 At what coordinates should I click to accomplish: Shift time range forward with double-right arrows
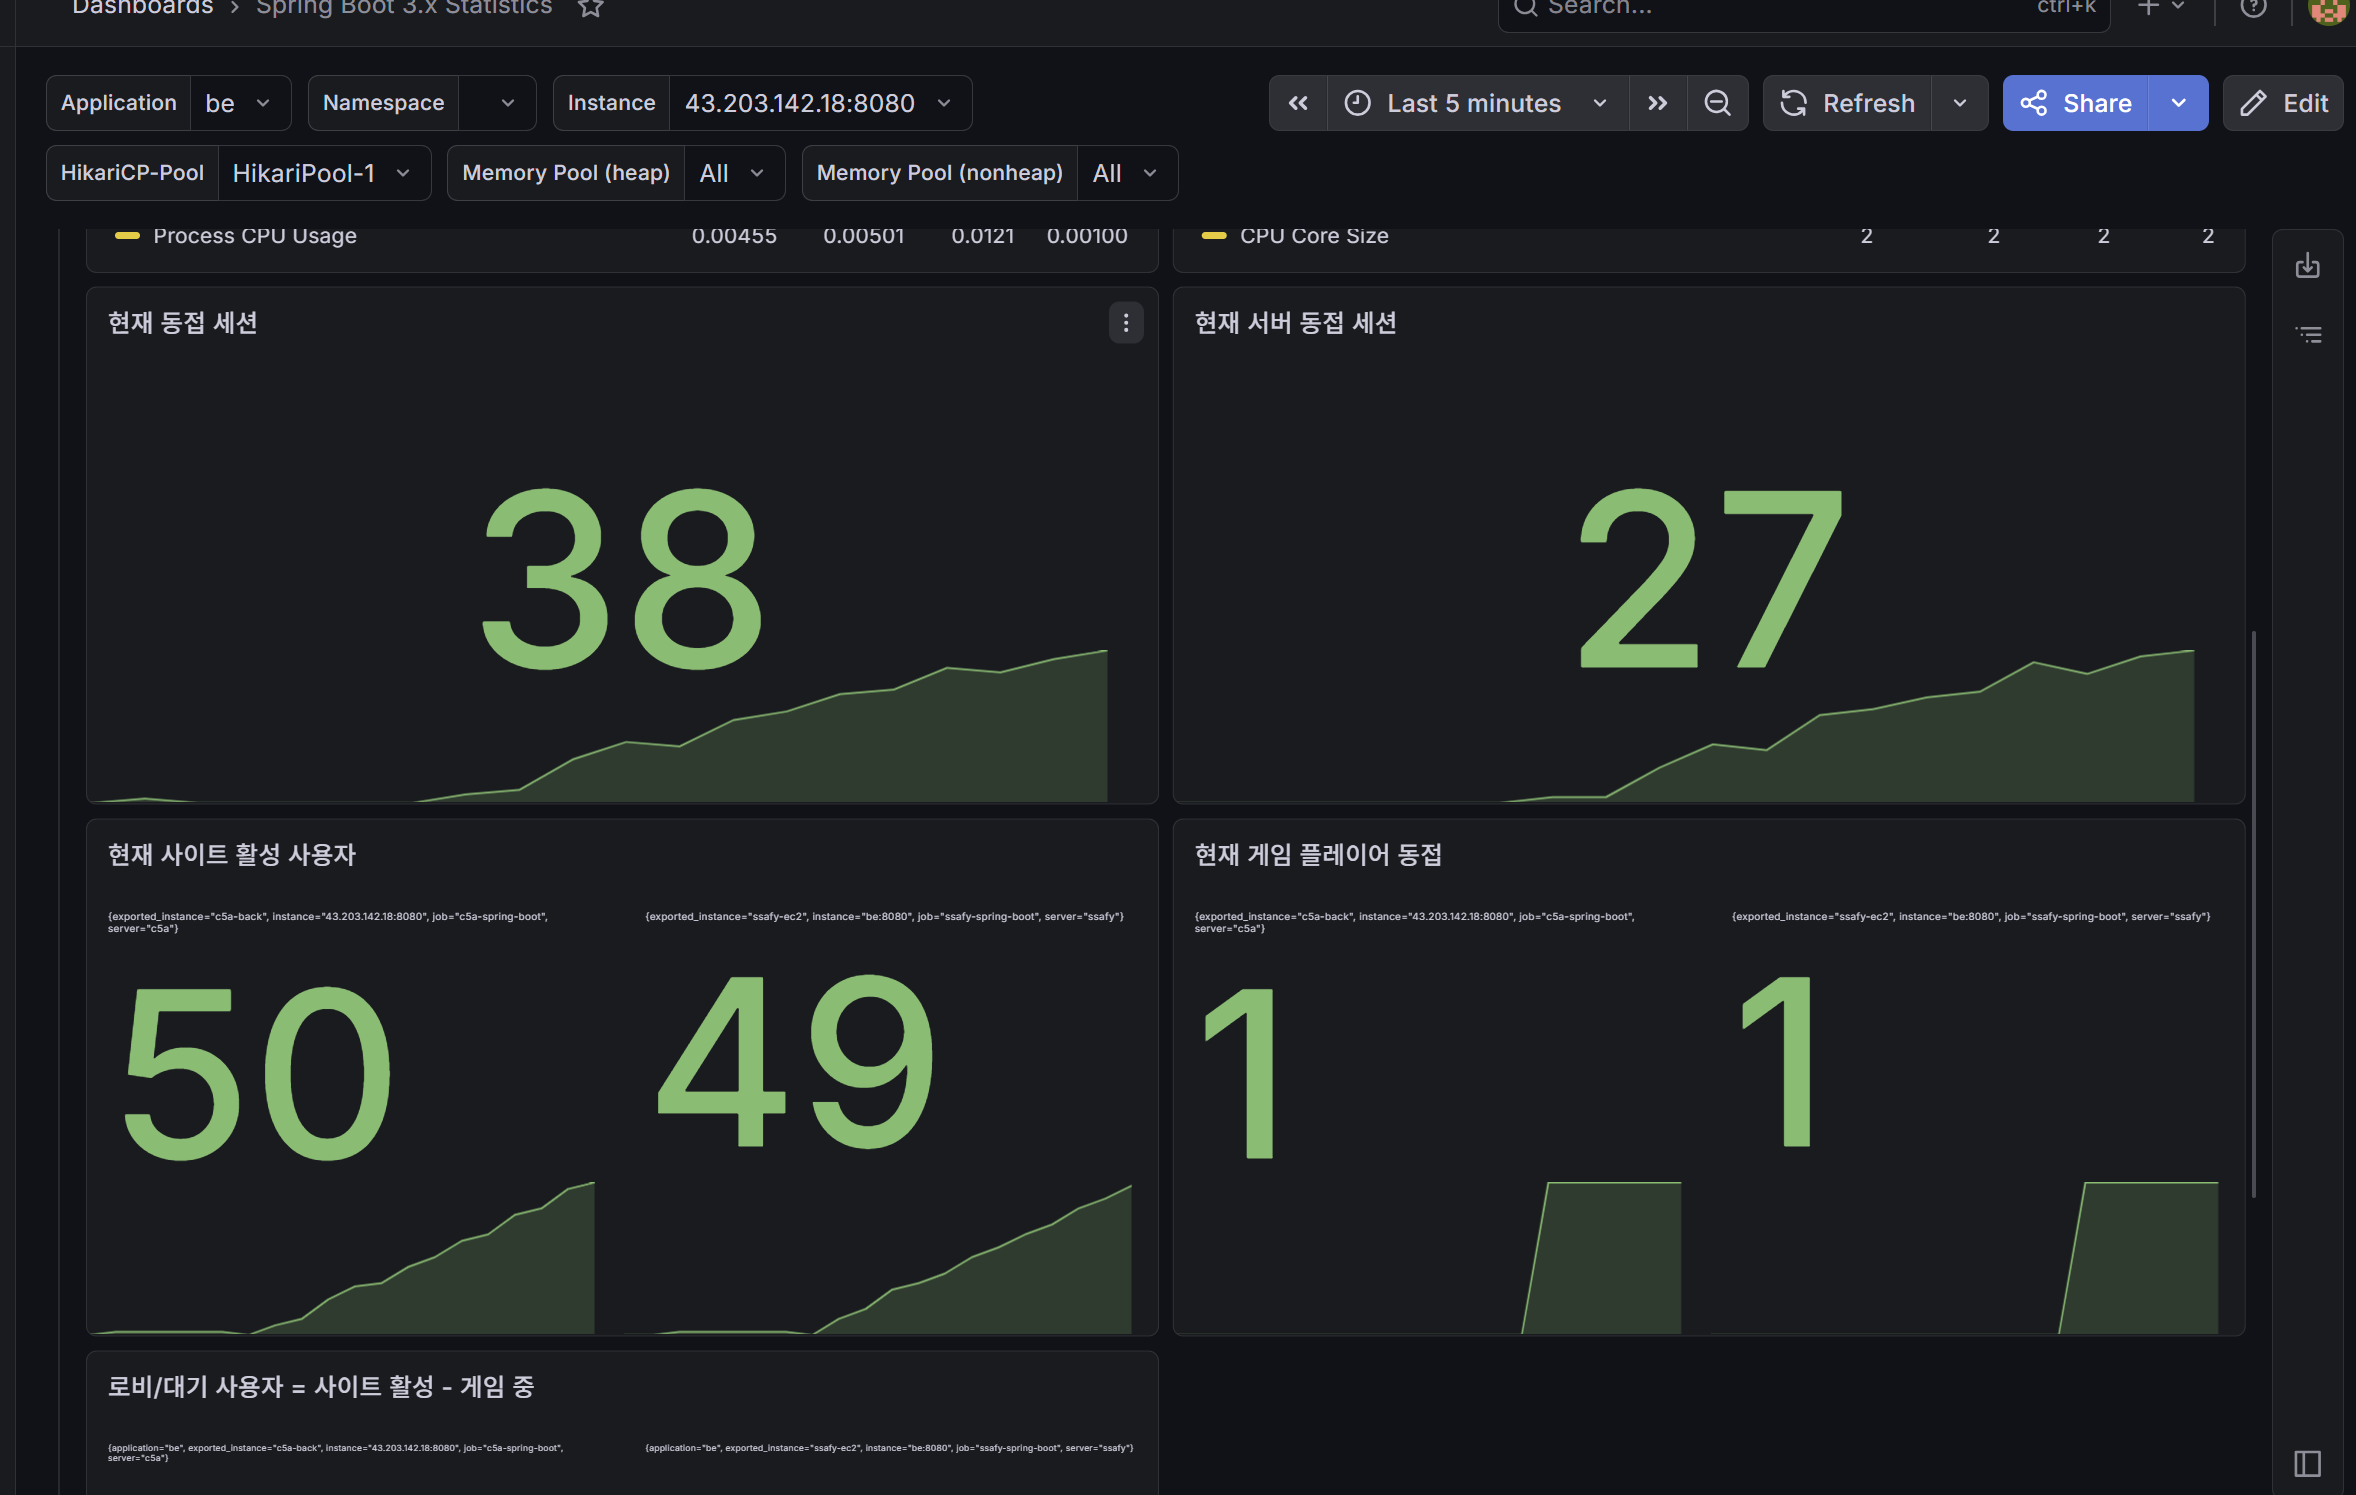coord(1658,103)
